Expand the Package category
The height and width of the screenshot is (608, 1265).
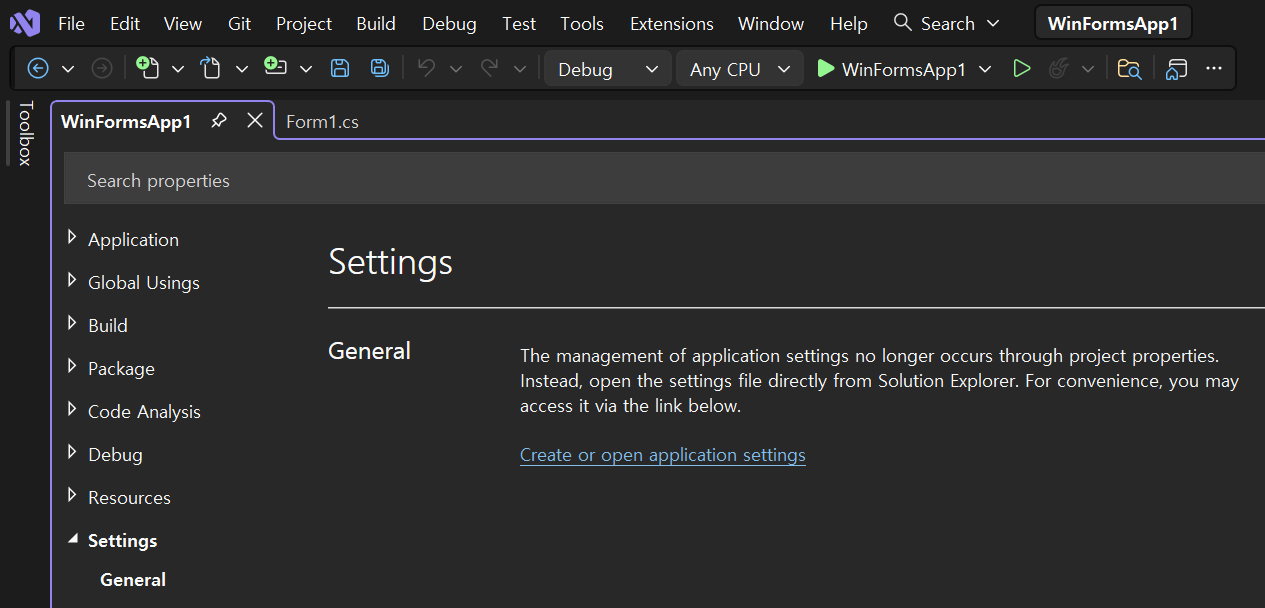(x=72, y=367)
